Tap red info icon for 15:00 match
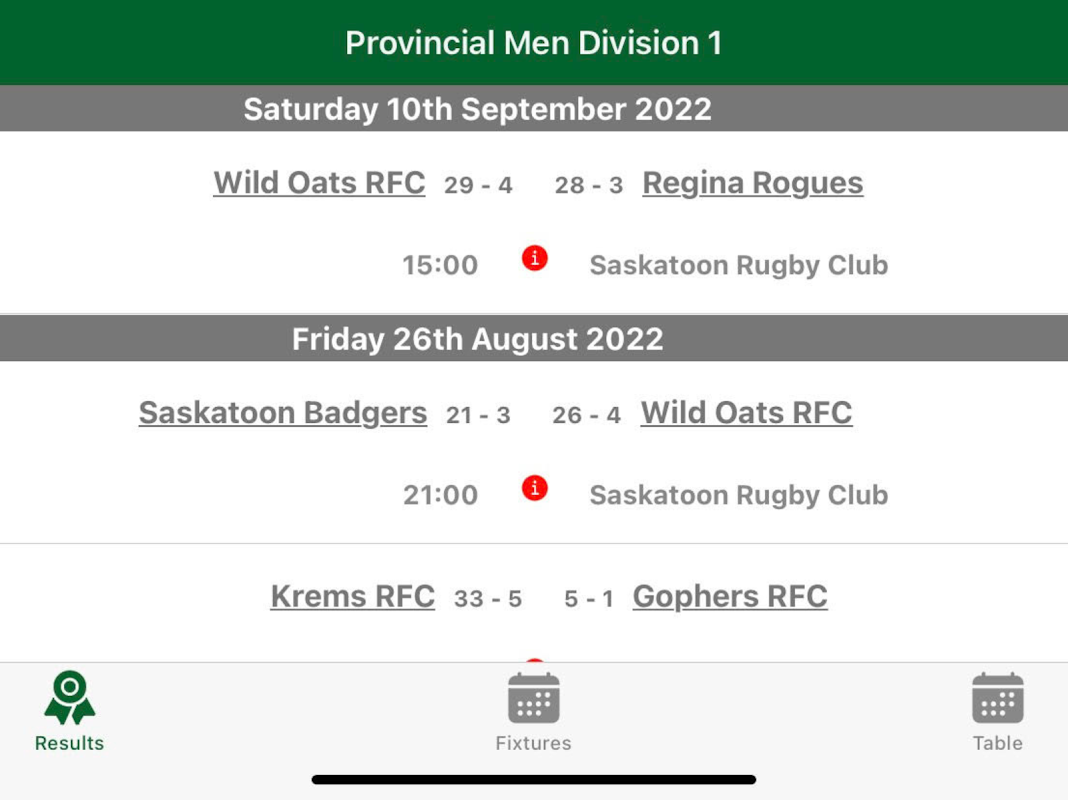Image resolution: width=1068 pixels, height=800 pixels. click(535, 258)
